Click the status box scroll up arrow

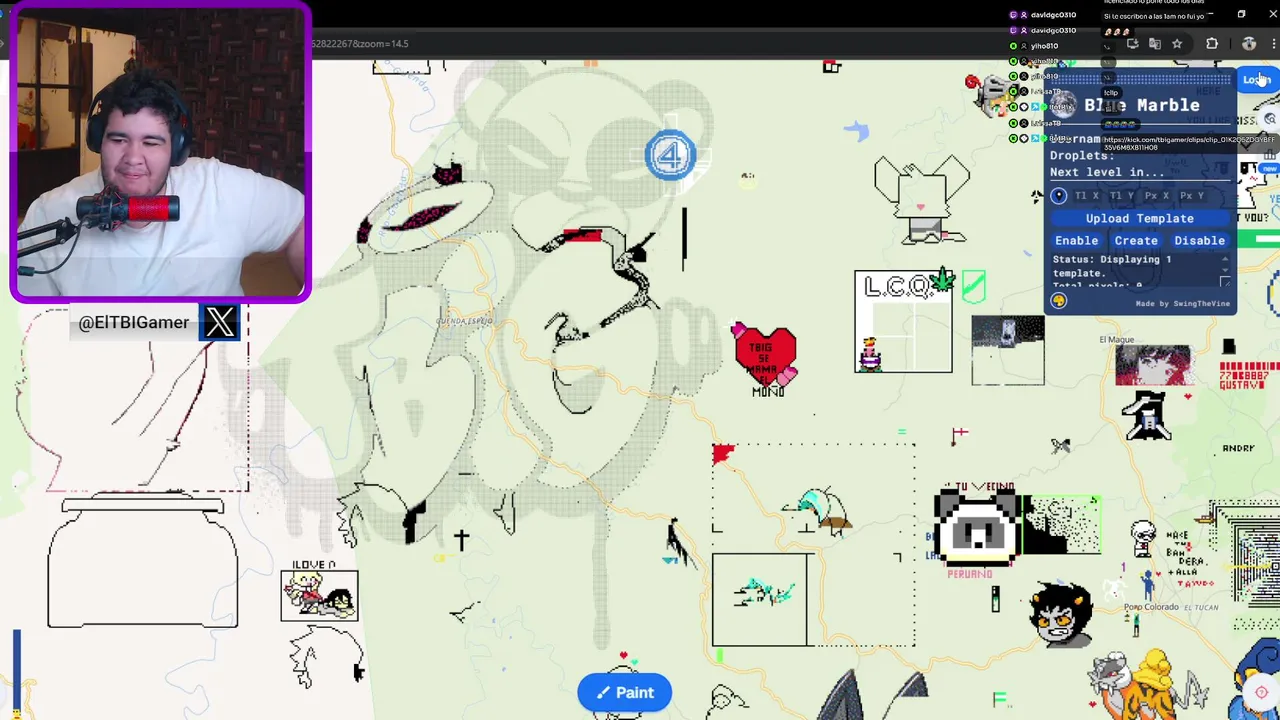coord(1225,258)
